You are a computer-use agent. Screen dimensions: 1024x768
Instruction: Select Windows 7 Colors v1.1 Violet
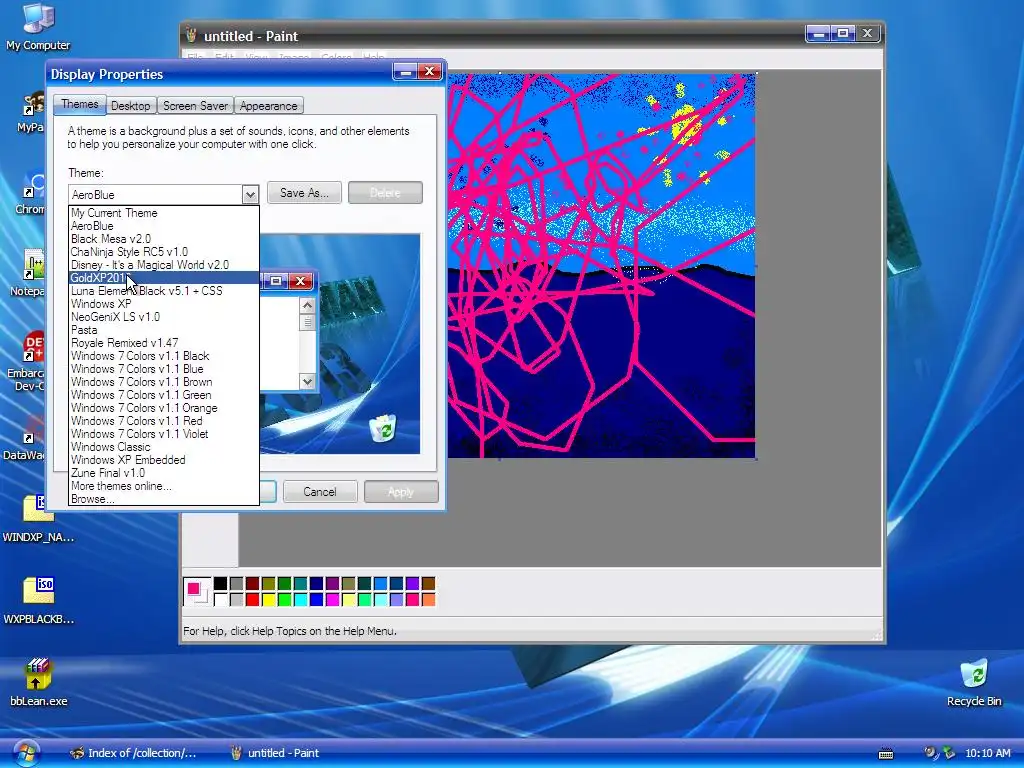tap(164, 435)
